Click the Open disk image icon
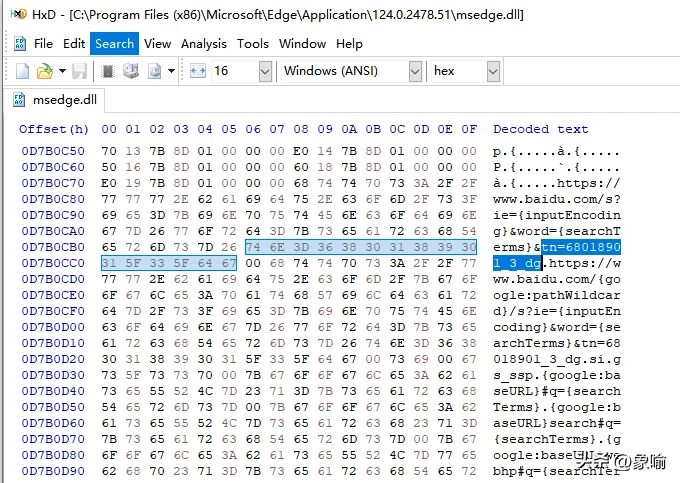The image size is (680, 483). click(x=154, y=71)
